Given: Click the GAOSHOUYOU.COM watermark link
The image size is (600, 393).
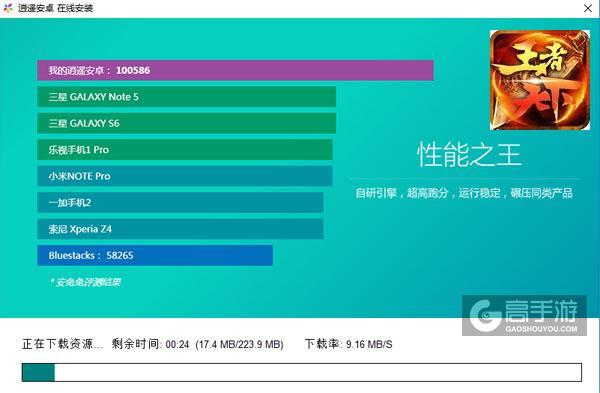Looking at the screenshot, I should pyautogui.click(x=541, y=329).
